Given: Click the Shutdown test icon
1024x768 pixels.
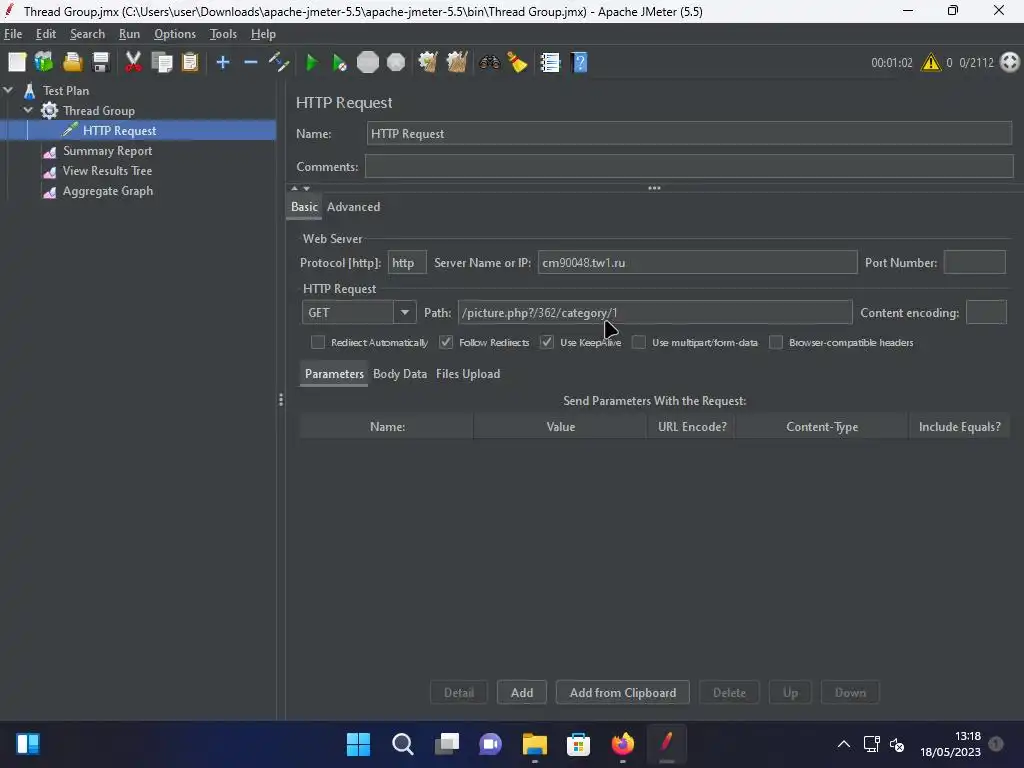Looking at the screenshot, I should 396,63.
